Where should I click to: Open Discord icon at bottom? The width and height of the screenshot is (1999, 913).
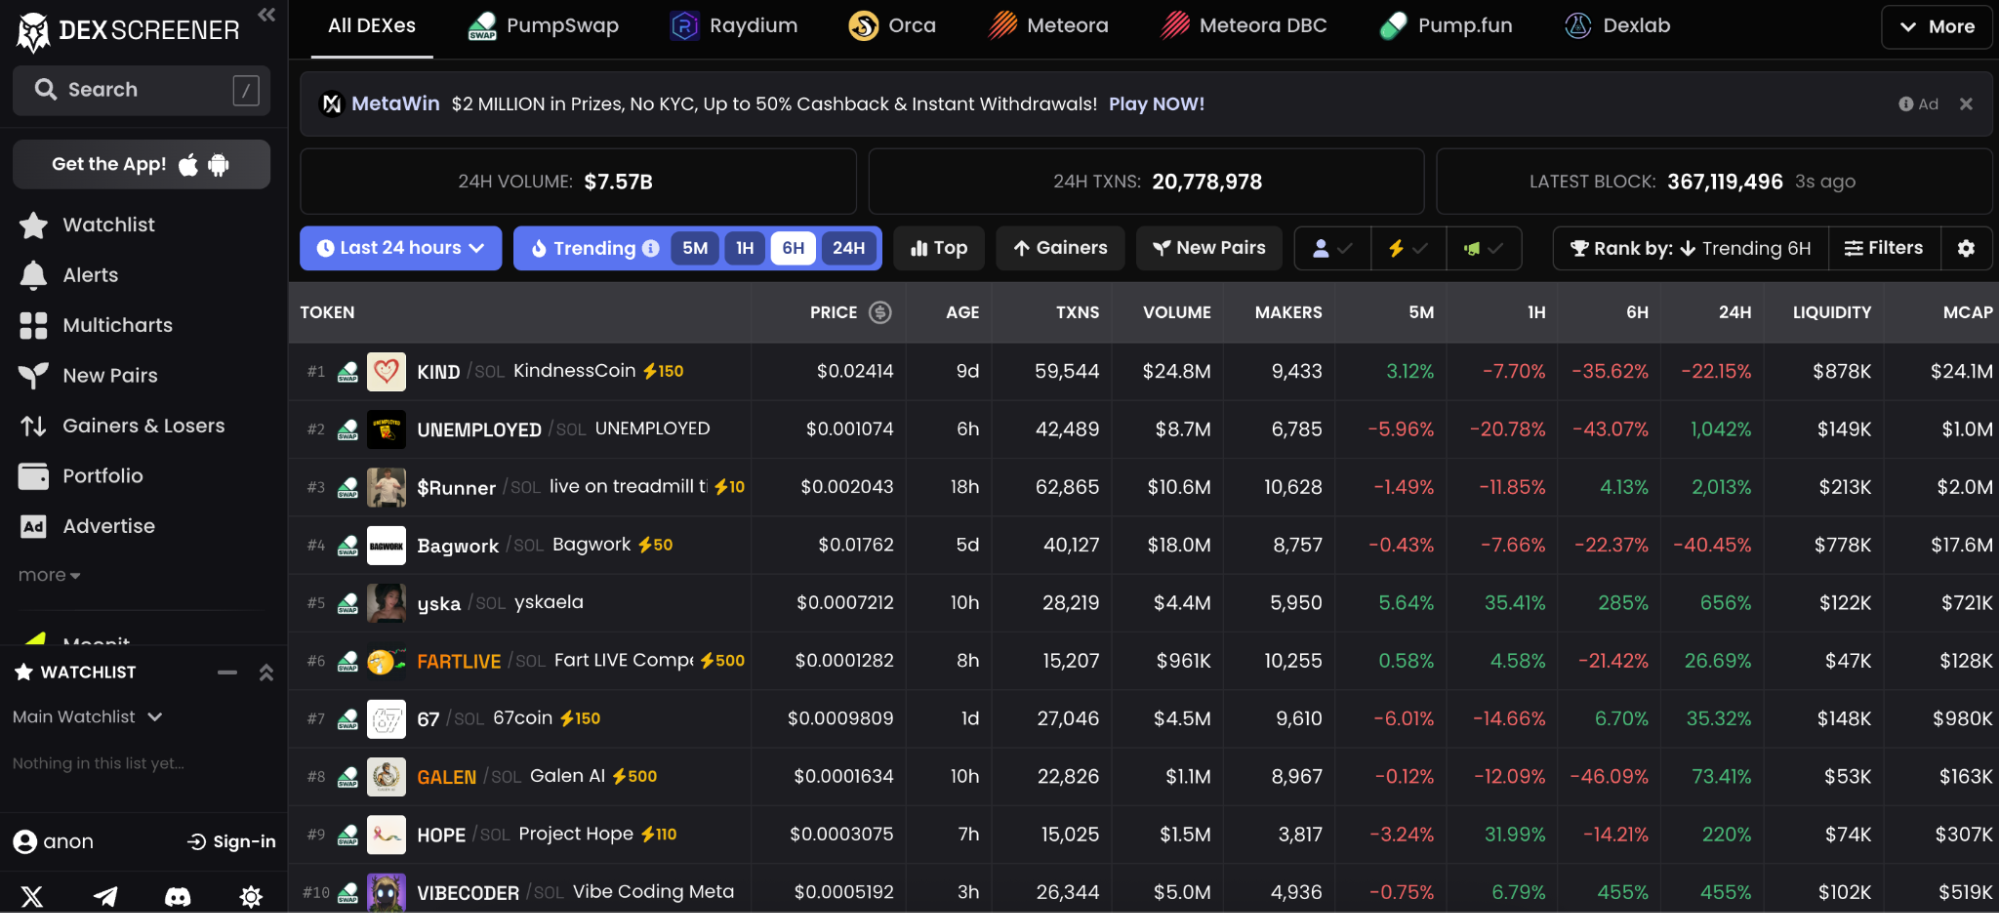coord(178,896)
